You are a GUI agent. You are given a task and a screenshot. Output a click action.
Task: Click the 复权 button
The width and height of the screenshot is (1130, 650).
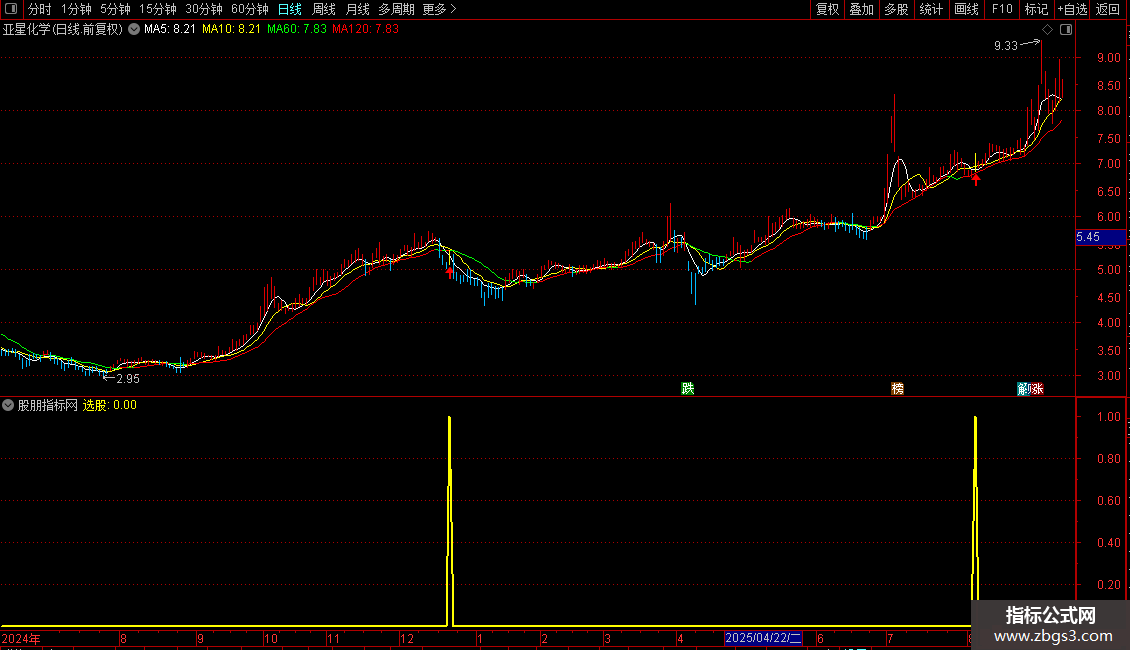pos(827,9)
